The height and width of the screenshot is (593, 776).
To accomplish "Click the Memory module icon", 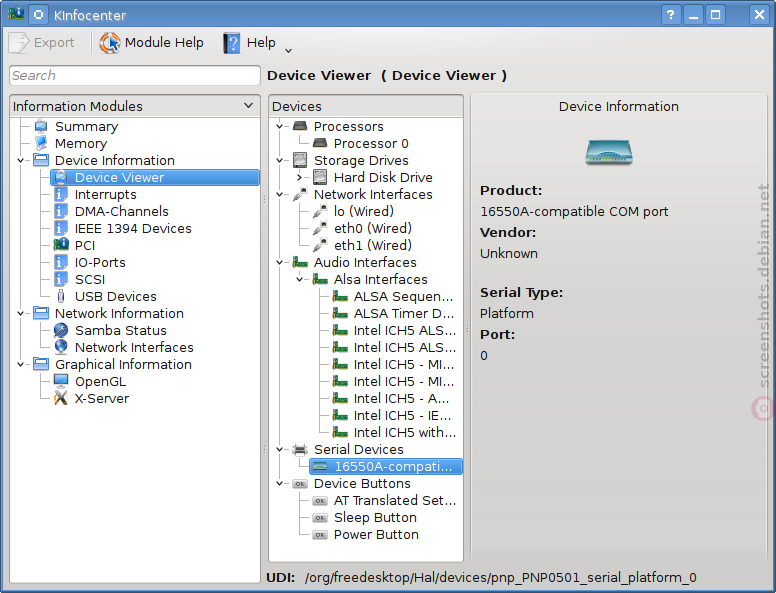I will (41, 143).
